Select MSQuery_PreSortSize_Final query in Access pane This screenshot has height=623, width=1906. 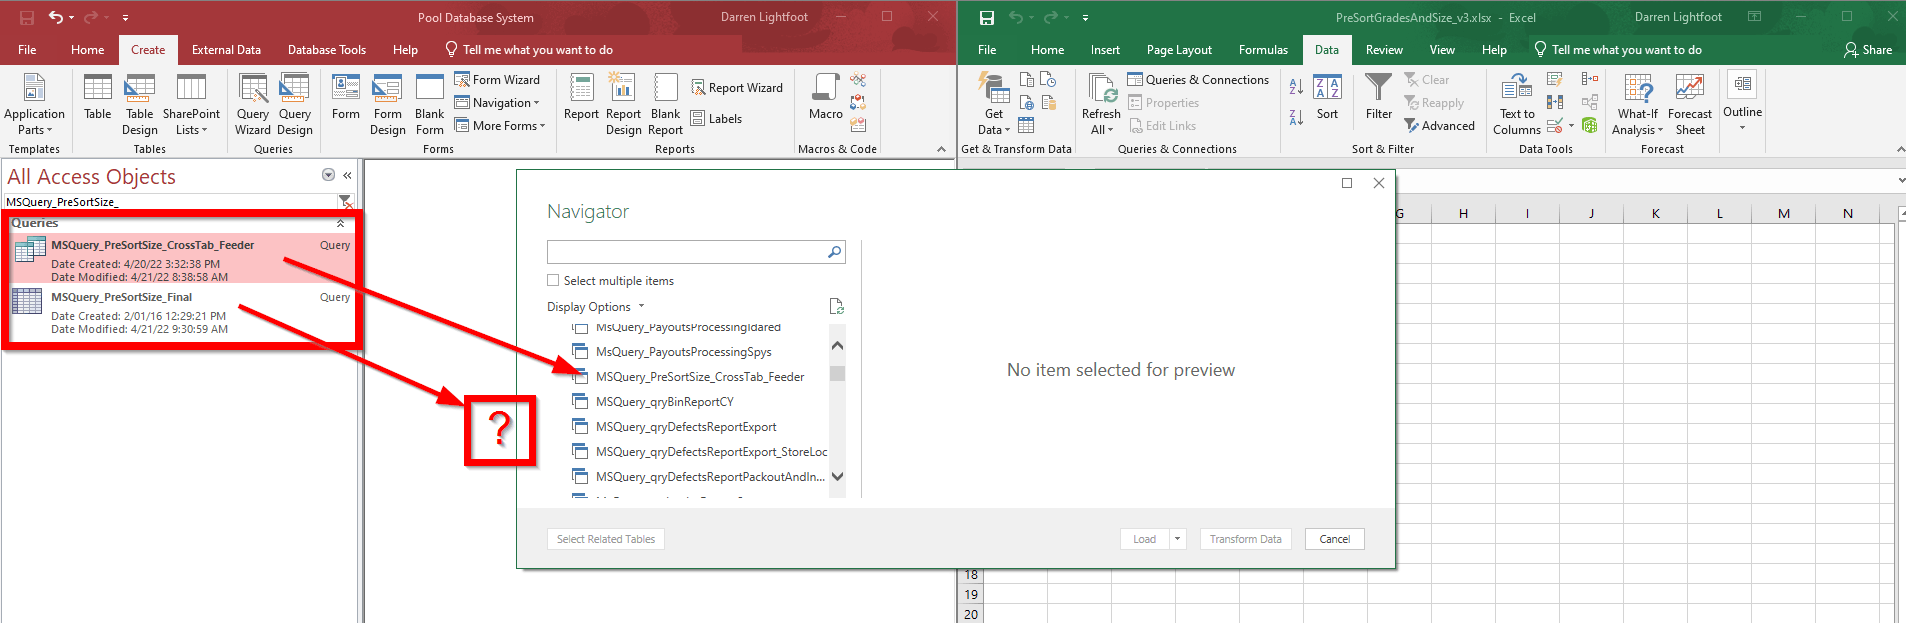pyautogui.click(x=181, y=312)
